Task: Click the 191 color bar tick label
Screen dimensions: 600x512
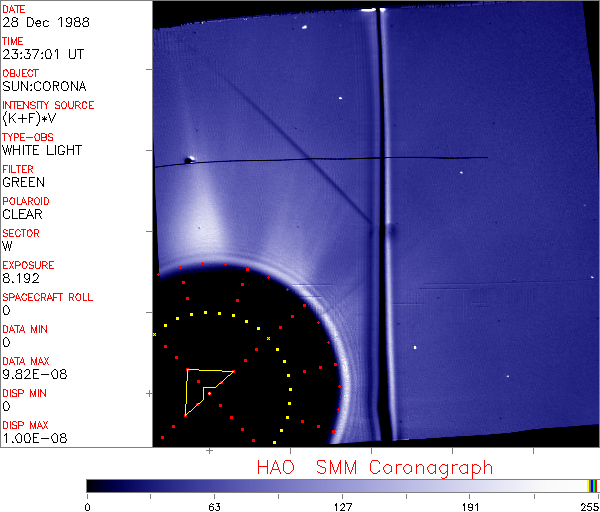Action: click(470, 507)
